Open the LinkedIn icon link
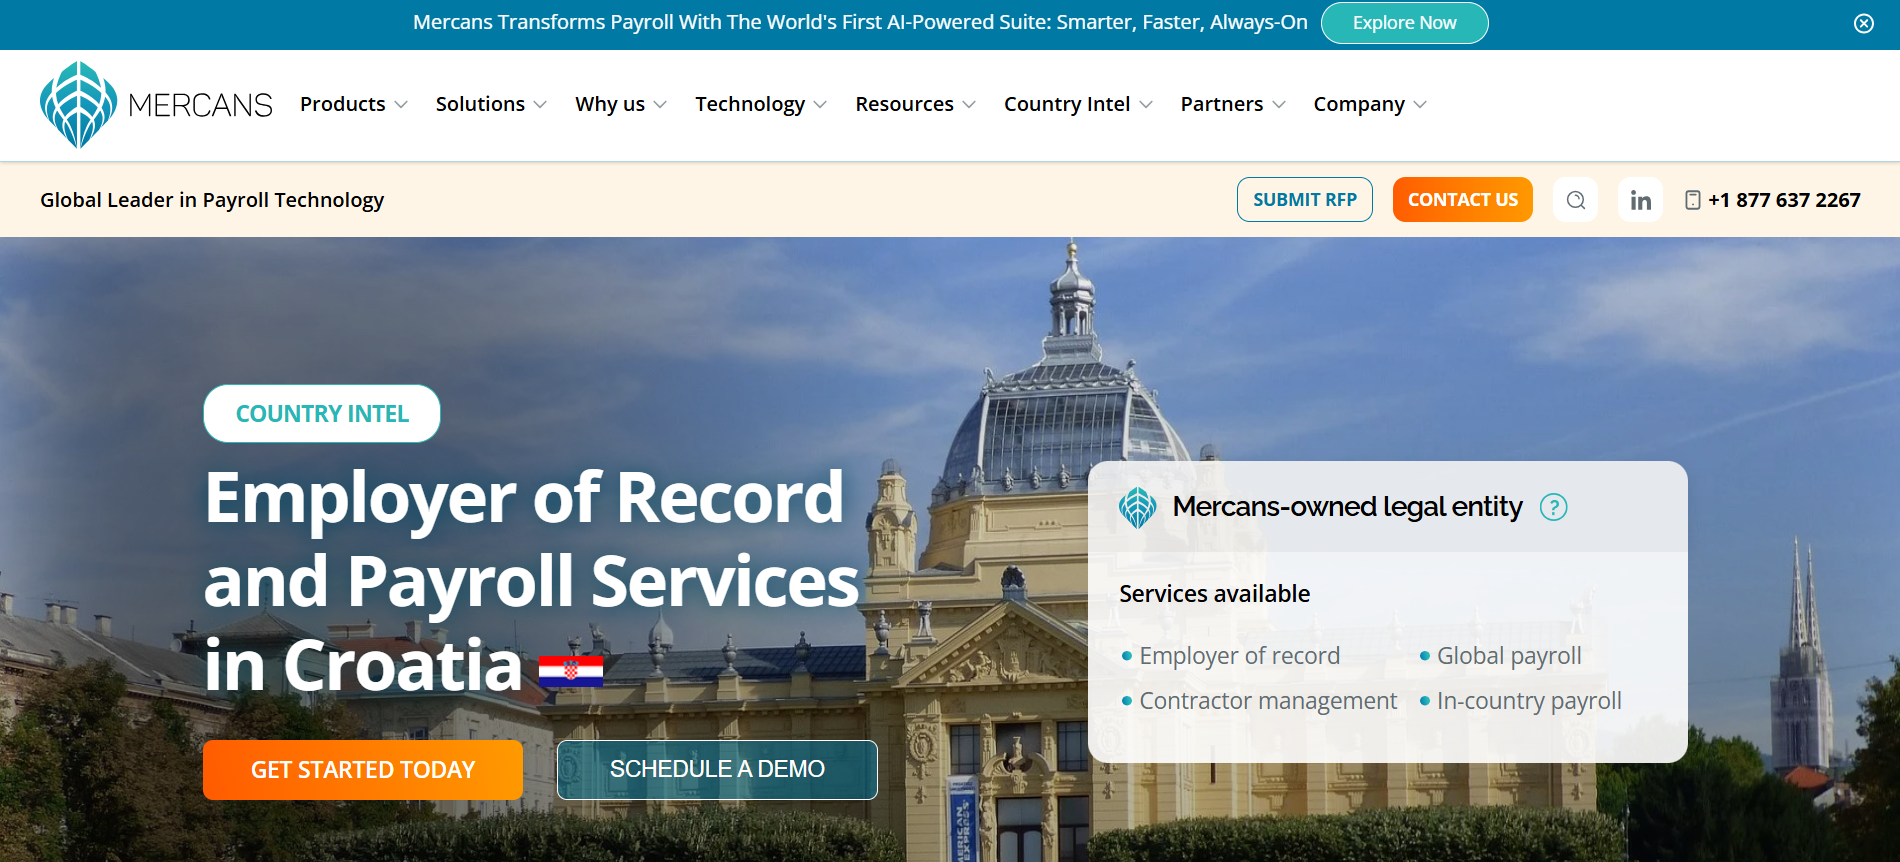Viewport: 1900px width, 862px height. coord(1640,200)
